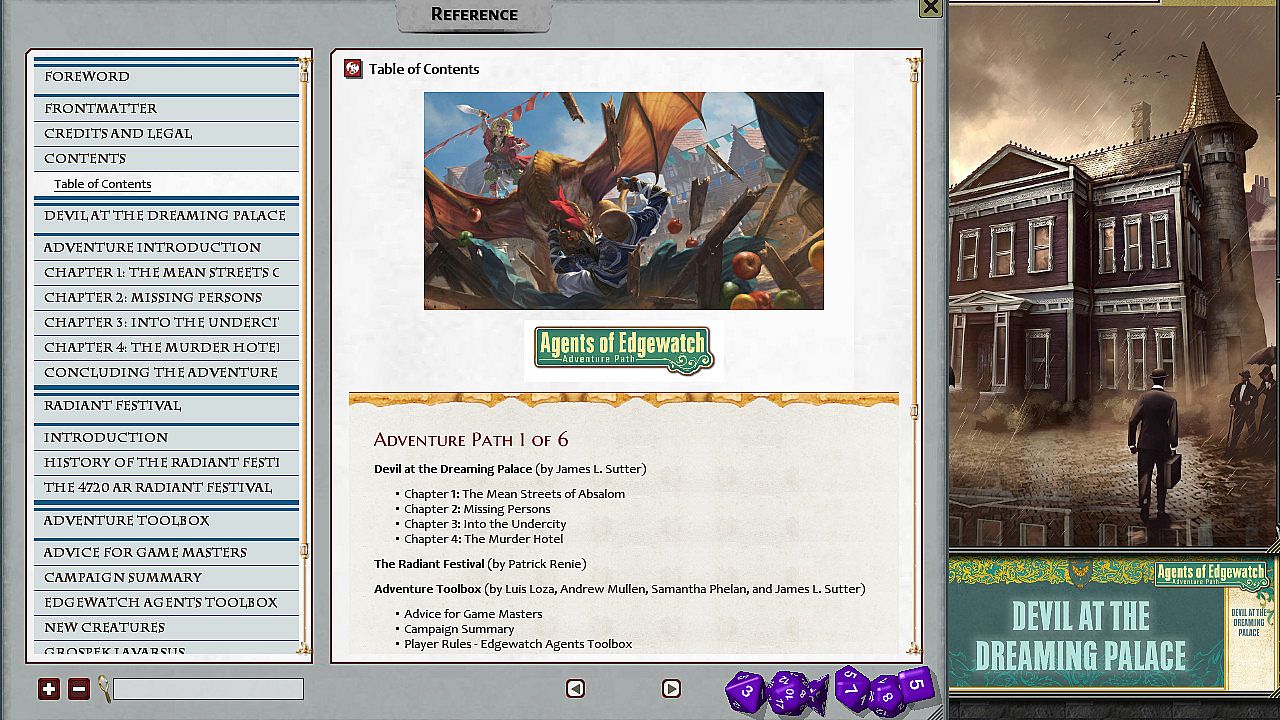The width and height of the screenshot is (1280, 720).
Task: Click Chapter 3: Into the Undercity bullet
Action: point(485,524)
